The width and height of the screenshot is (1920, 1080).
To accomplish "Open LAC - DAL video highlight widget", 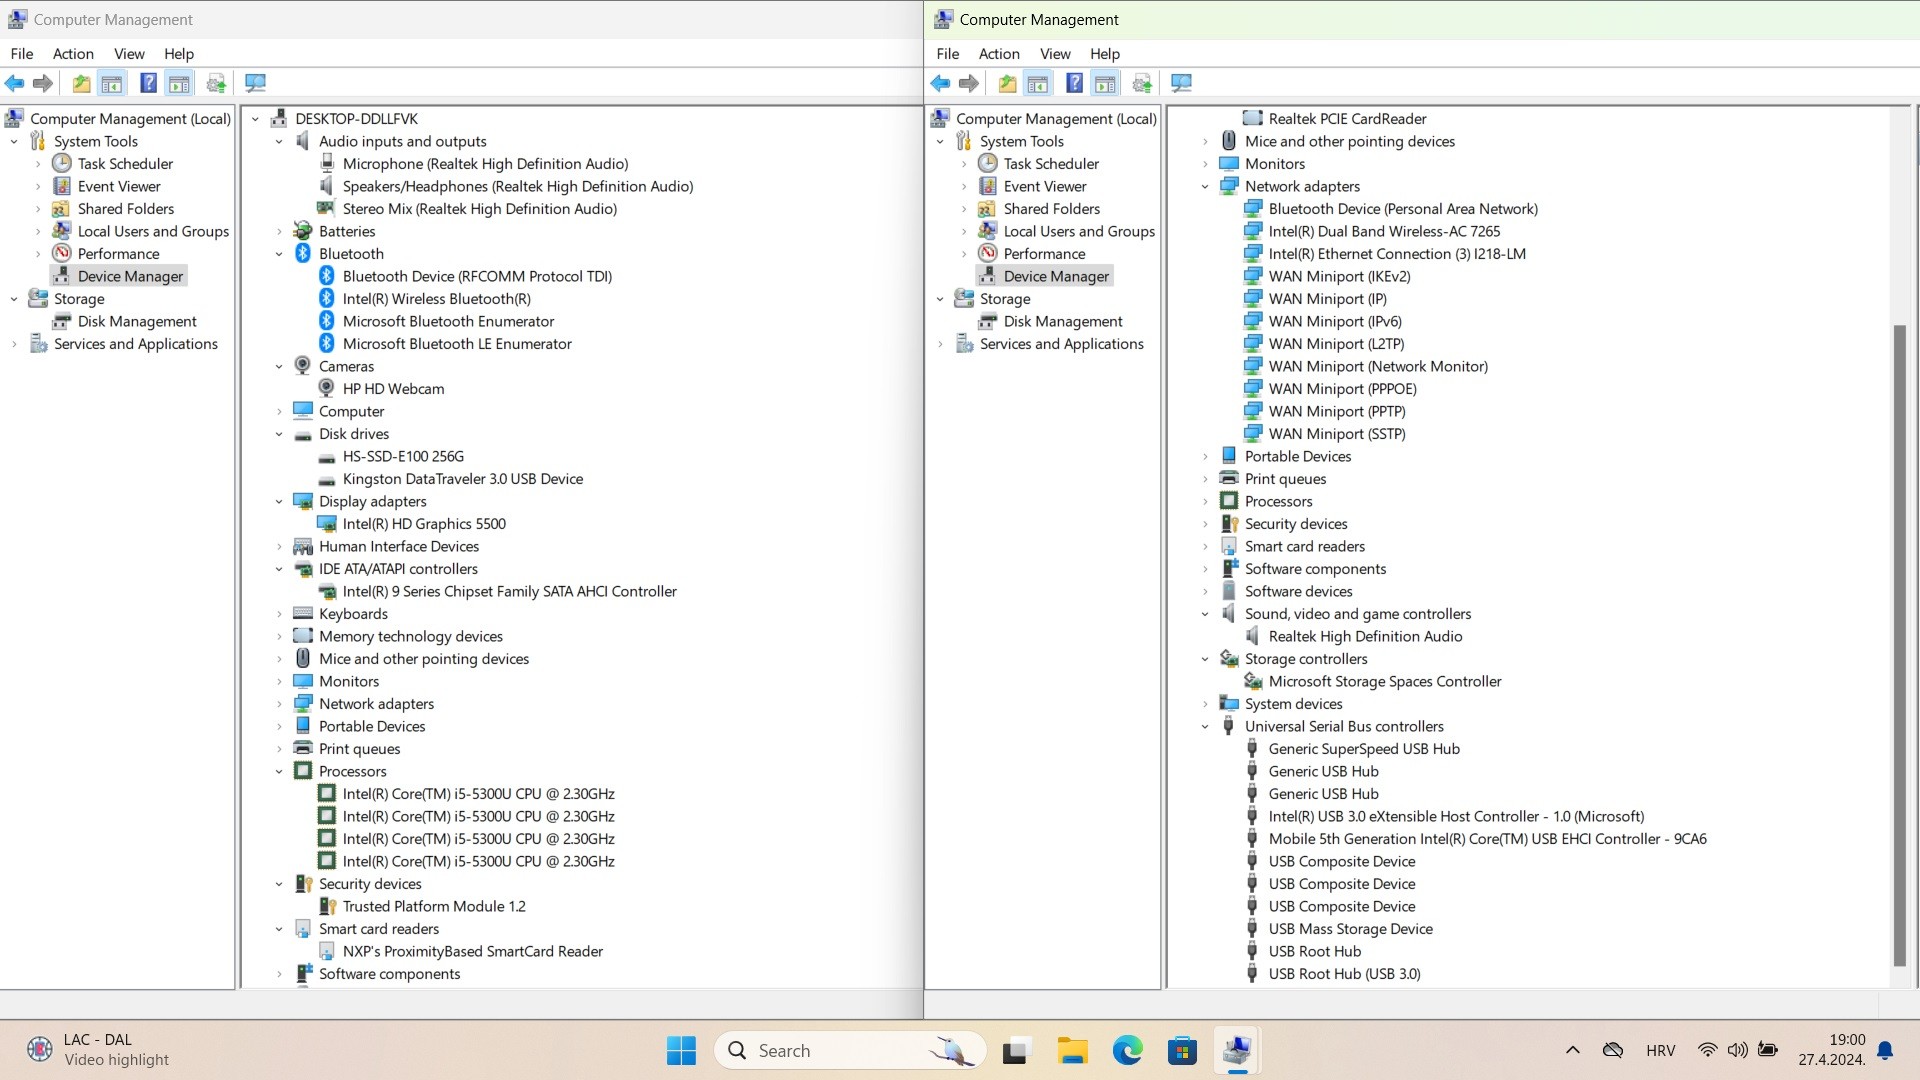I will coord(100,1051).
